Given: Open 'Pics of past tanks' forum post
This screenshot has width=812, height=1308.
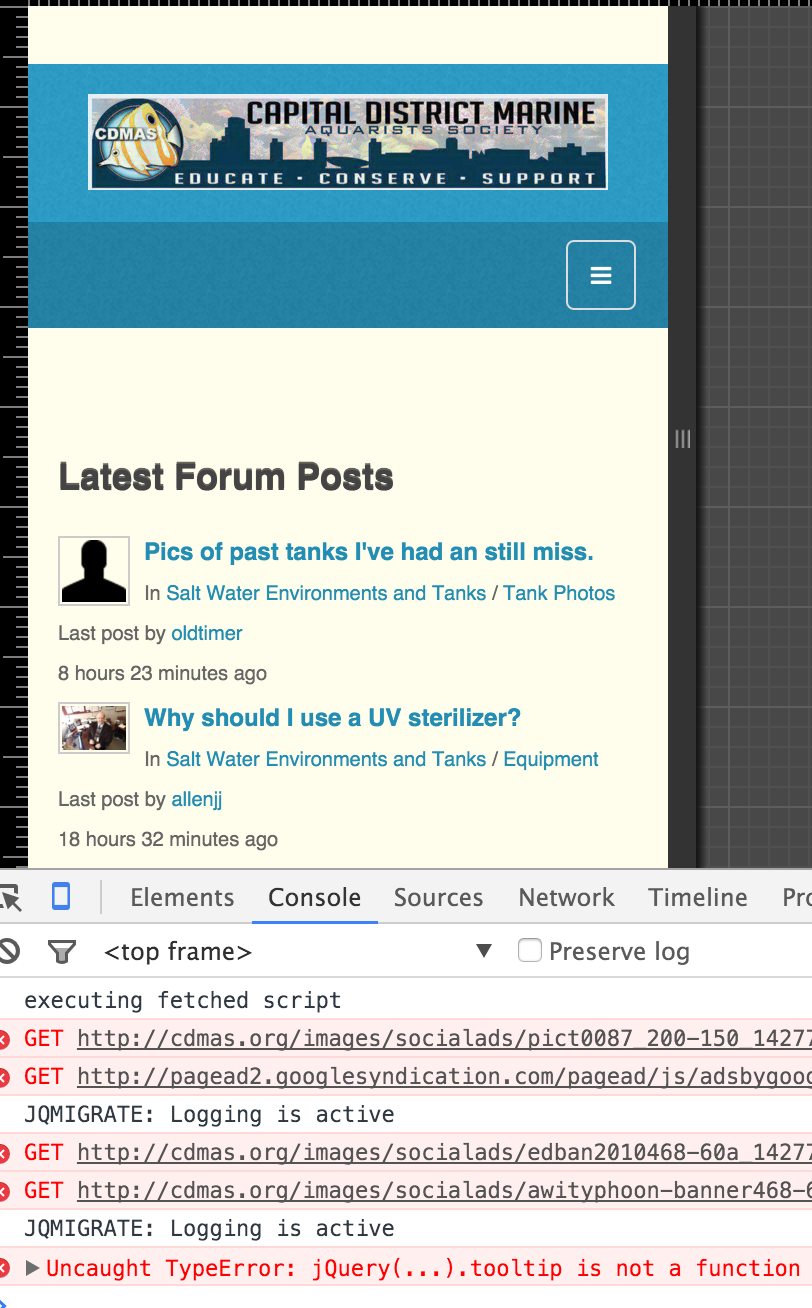Looking at the screenshot, I should tap(369, 552).
